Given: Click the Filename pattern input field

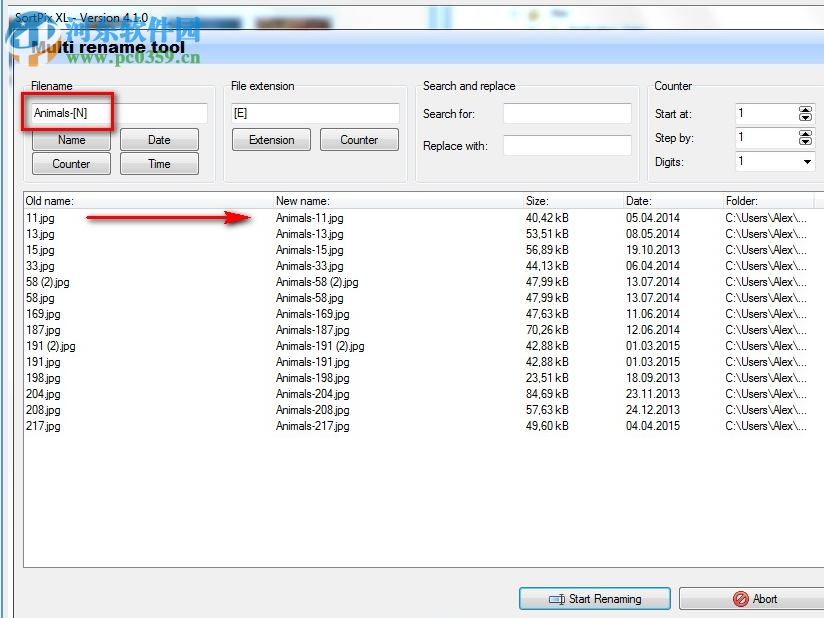Looking at the screenshot, I should click(x=119, y=113).
